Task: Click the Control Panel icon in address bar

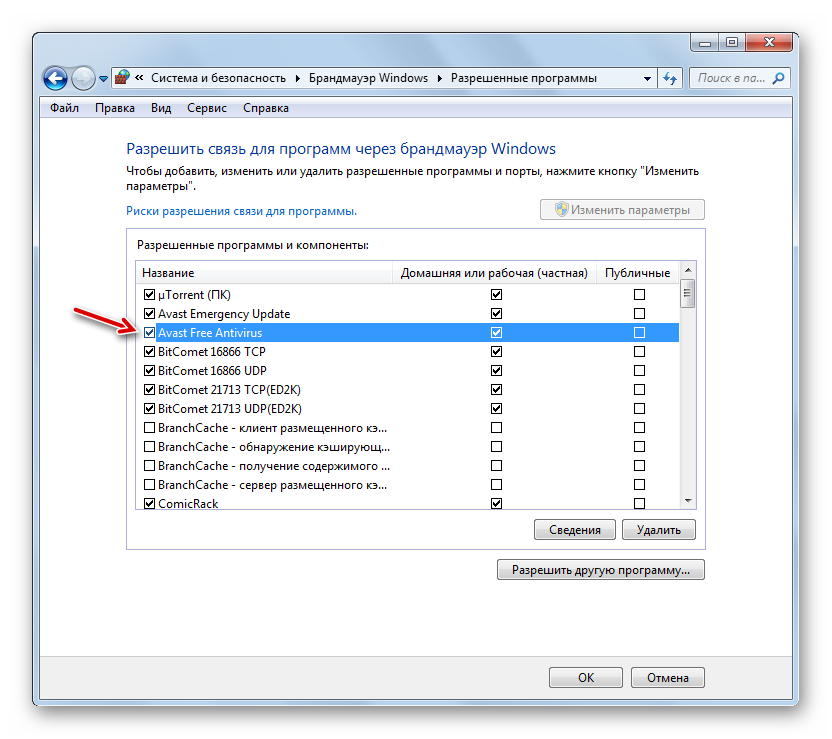Action: coord(122,78)
